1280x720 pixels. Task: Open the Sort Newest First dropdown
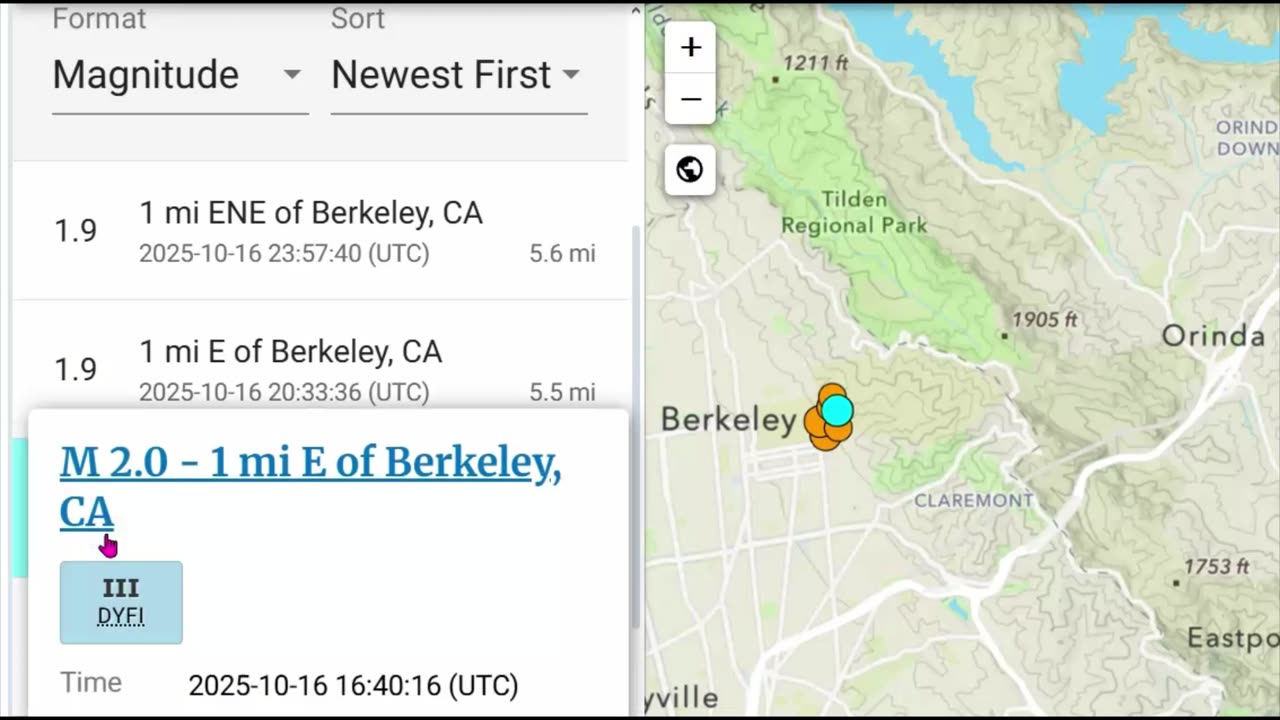pos(457,75)
